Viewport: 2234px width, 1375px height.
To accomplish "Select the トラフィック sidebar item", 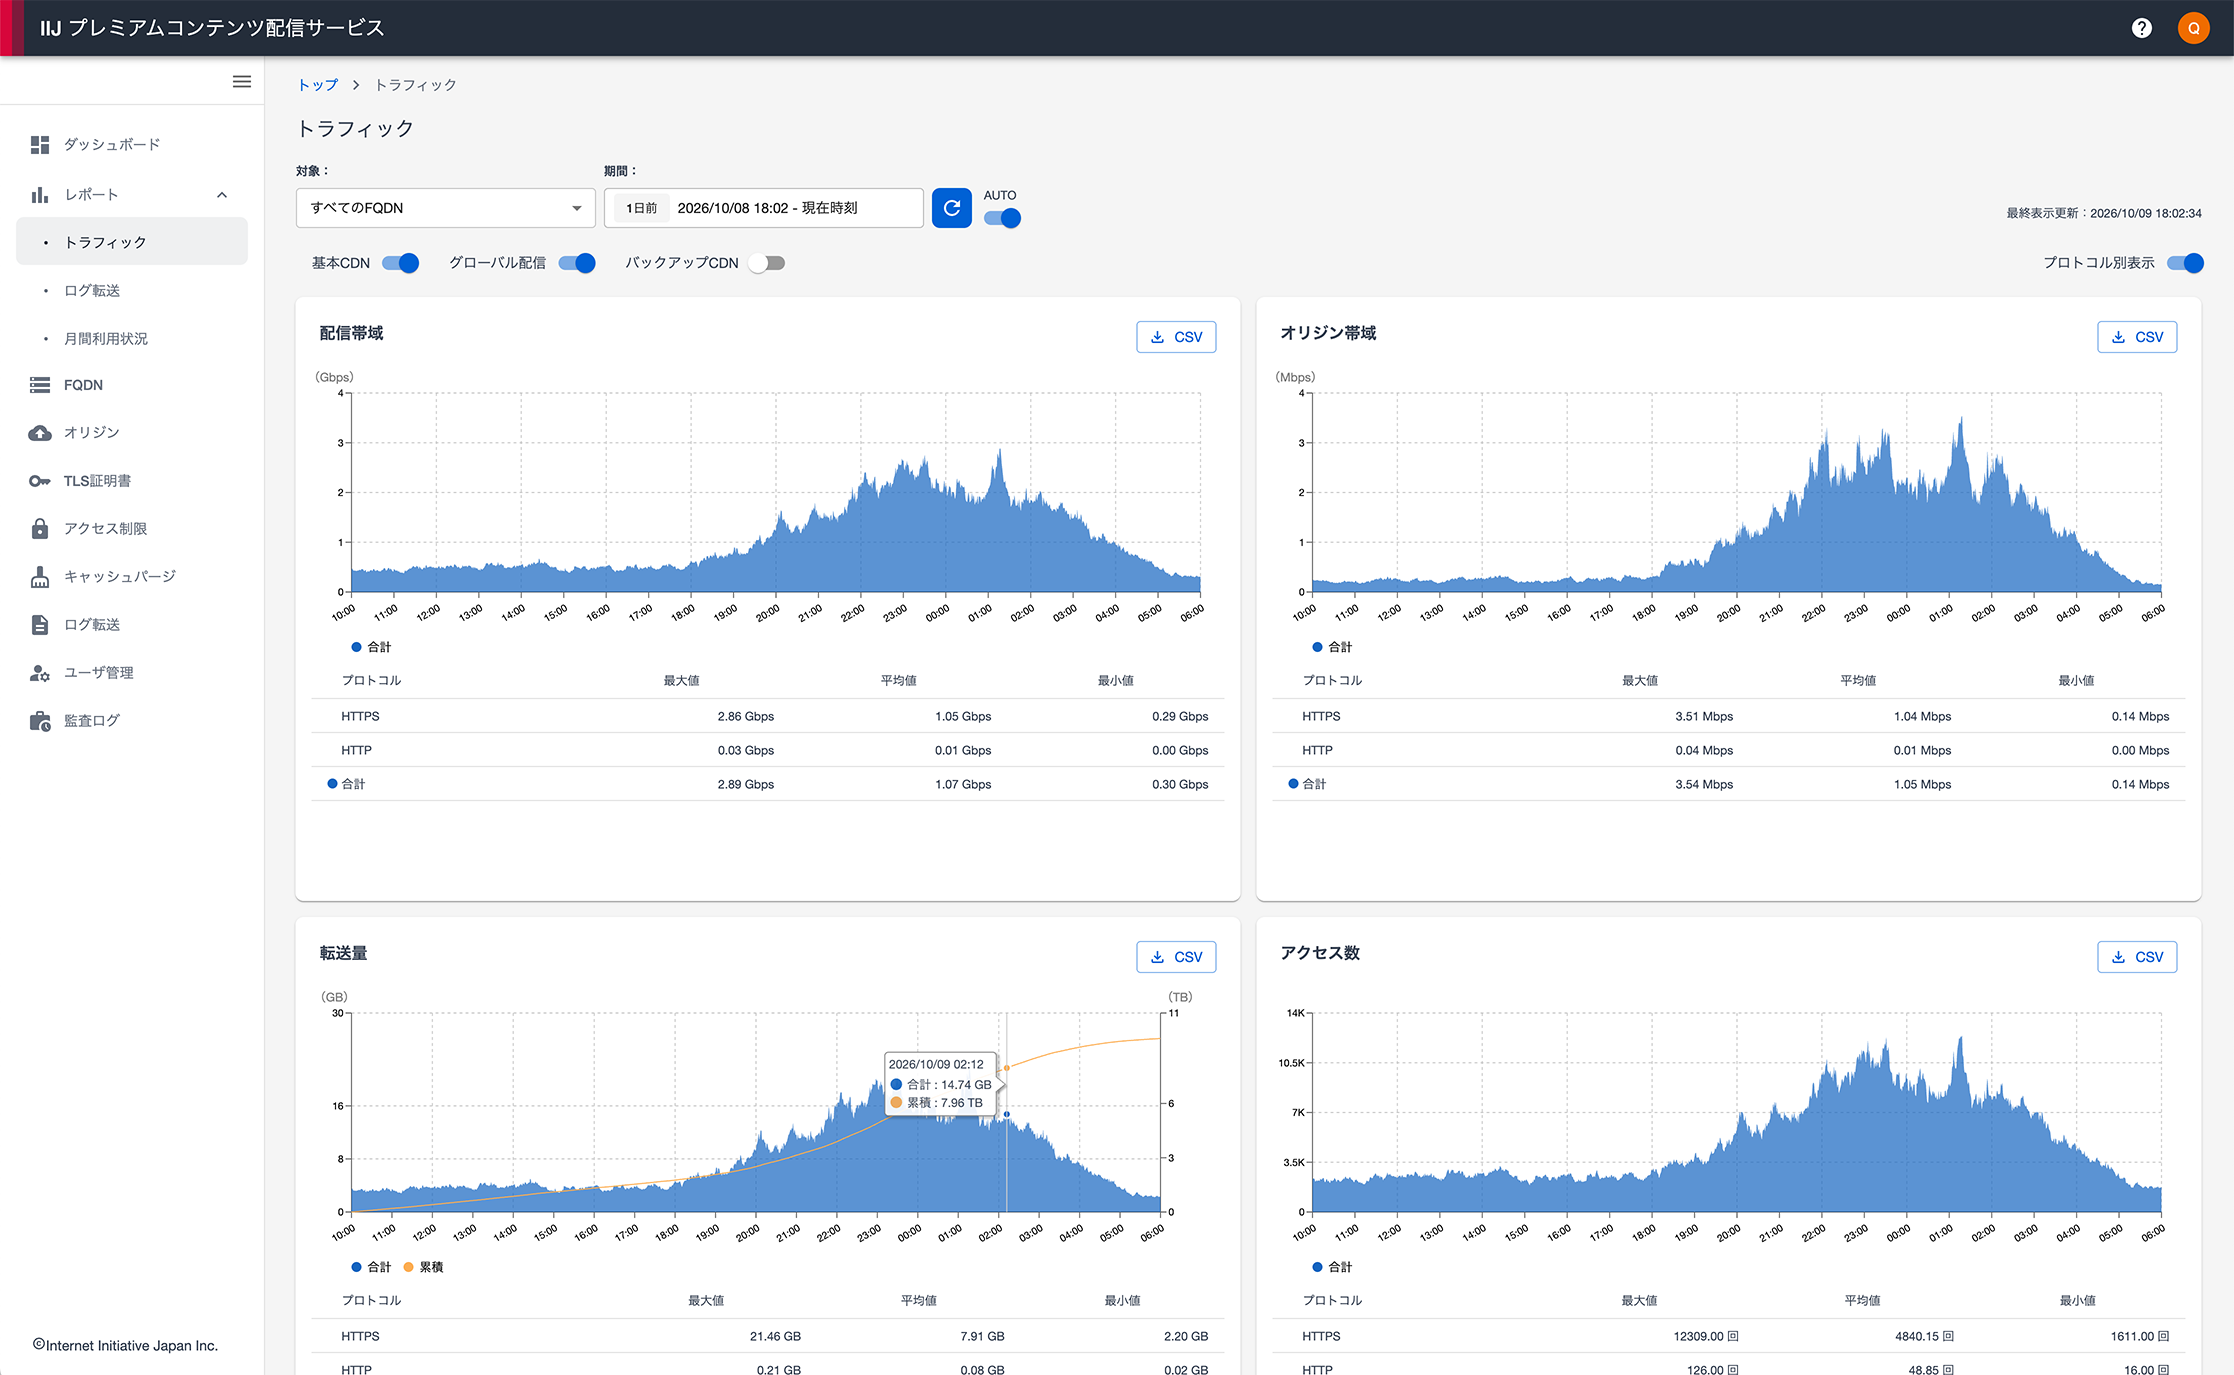I will pos(132,242).
